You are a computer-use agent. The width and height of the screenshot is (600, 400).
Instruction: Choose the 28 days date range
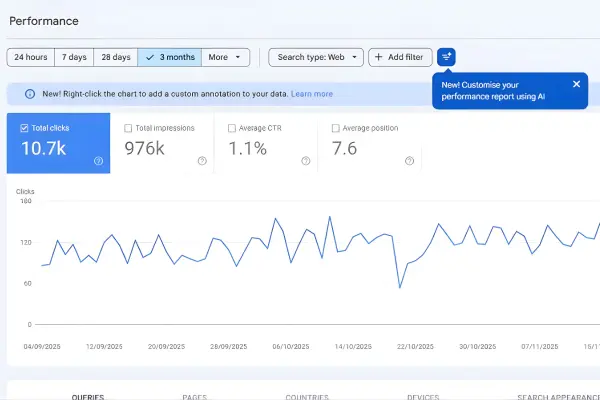pos(116,57)
